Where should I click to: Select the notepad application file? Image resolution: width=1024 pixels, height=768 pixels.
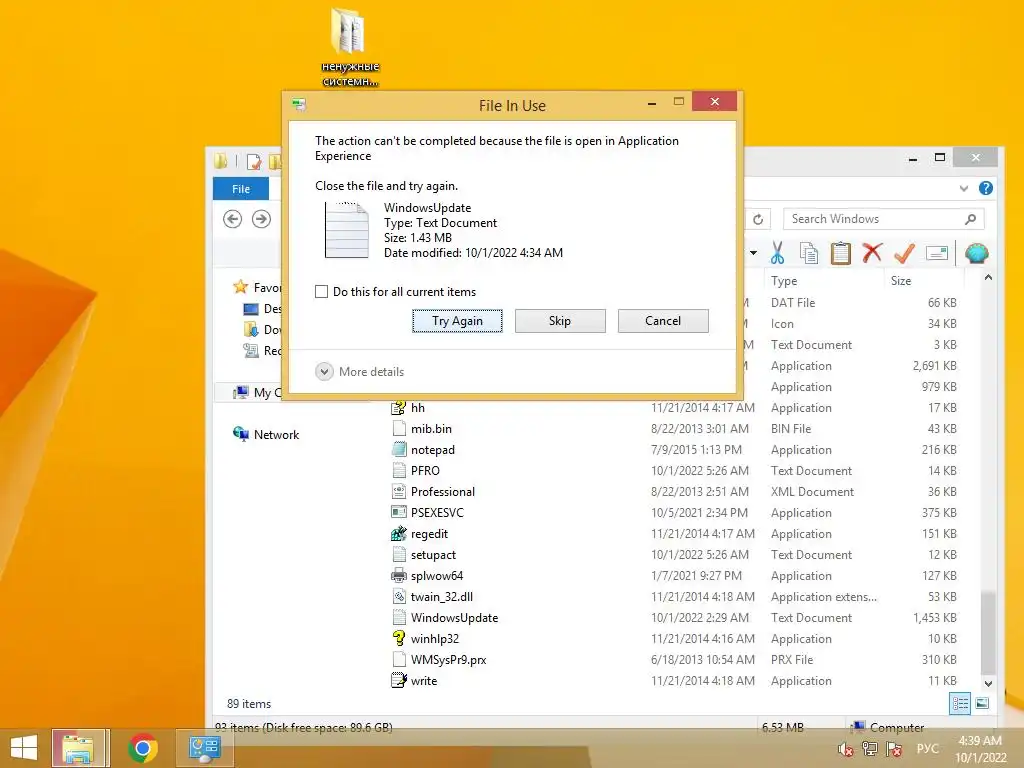673,449
